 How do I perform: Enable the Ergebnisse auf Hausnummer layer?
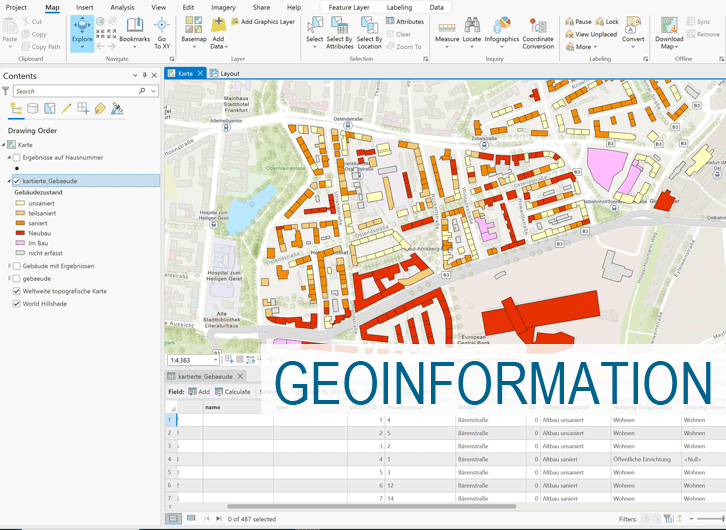pos(17,157)
